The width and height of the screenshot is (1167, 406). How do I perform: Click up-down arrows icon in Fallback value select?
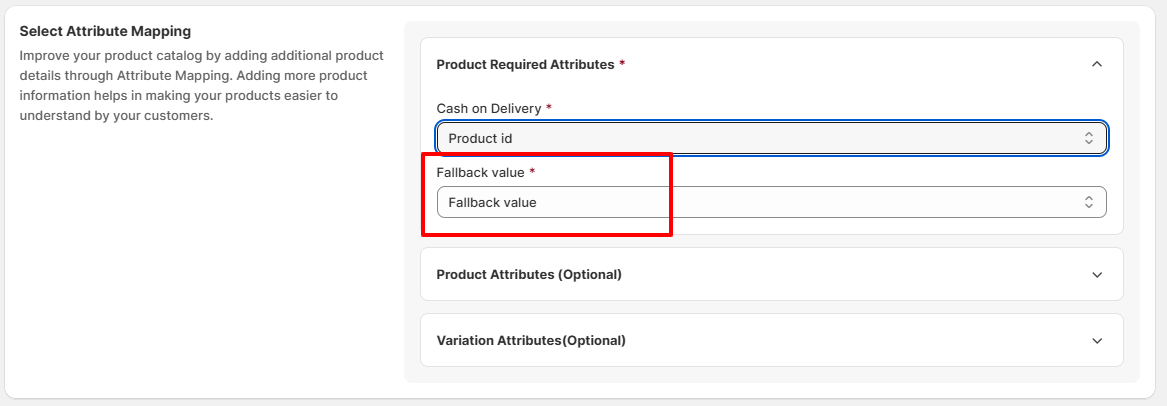point(1089,203)
